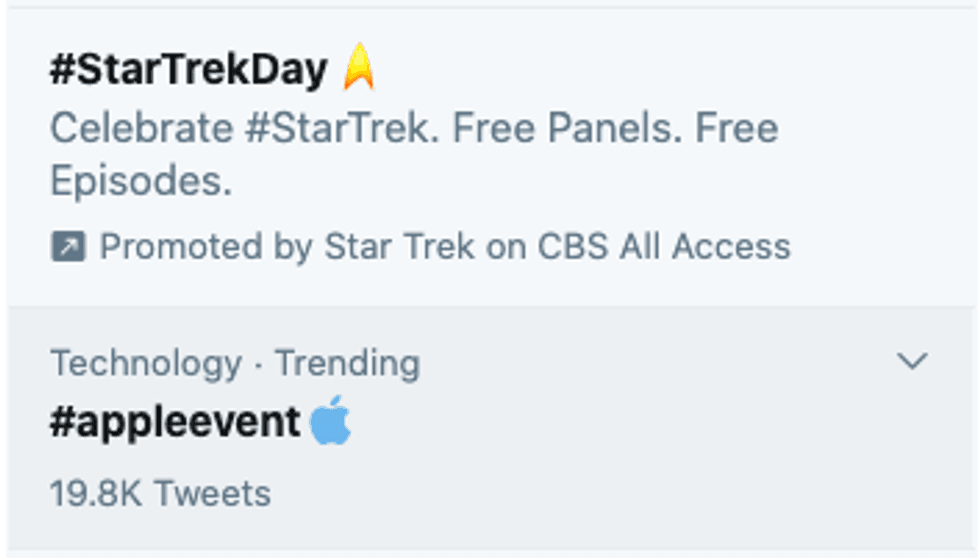Click the blue Apple logo icon
This screenshot has width=980, height=558.
pyautogui.click(x=331, y=423)
